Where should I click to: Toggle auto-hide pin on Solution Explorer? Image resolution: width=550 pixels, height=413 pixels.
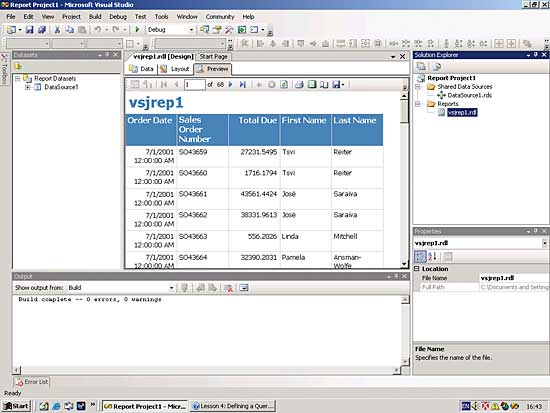536,55
